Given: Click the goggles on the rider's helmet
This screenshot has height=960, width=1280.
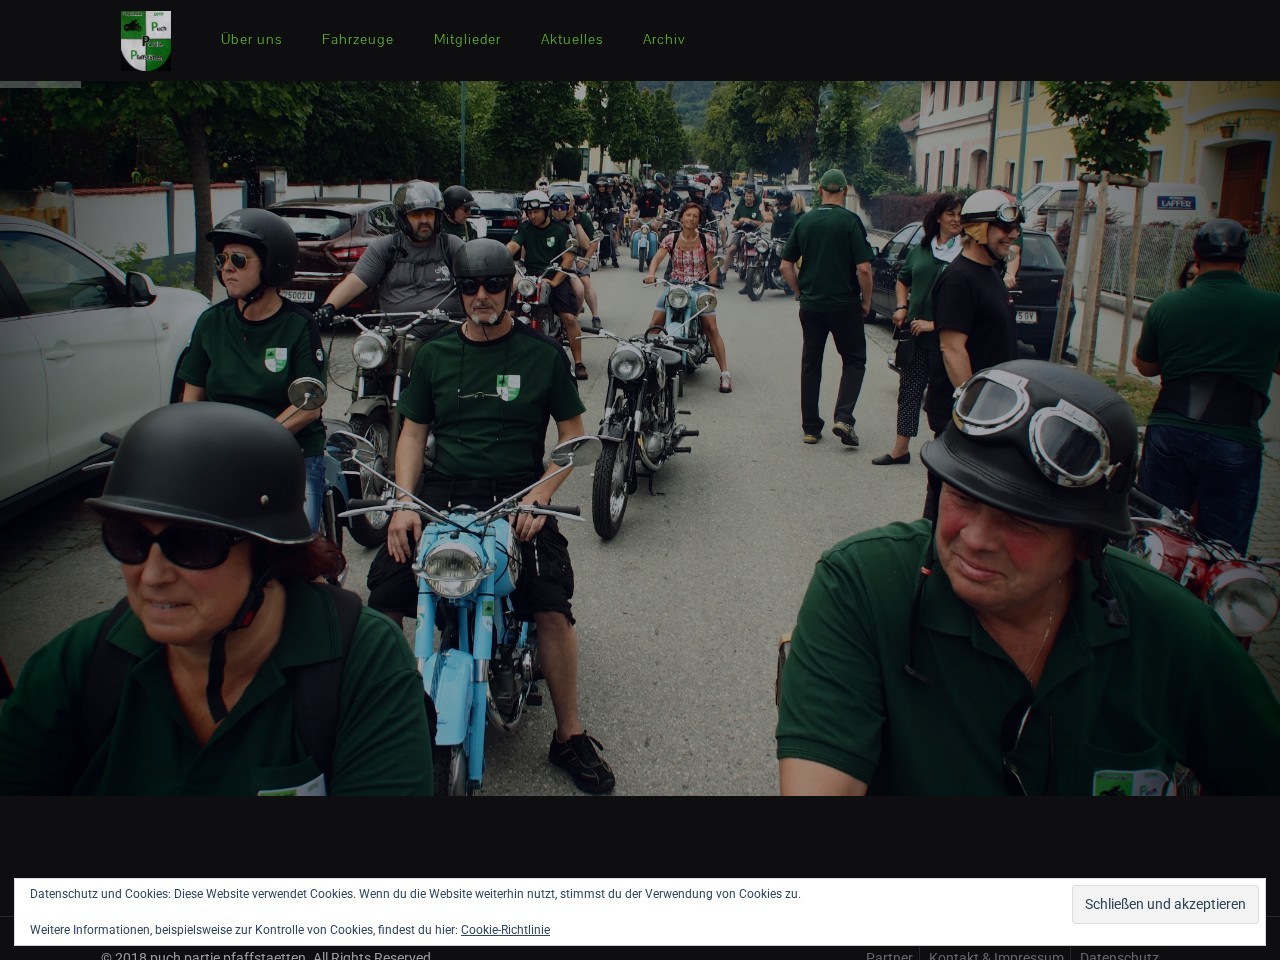Looking at the screenshot, I should pos(1032,425).
